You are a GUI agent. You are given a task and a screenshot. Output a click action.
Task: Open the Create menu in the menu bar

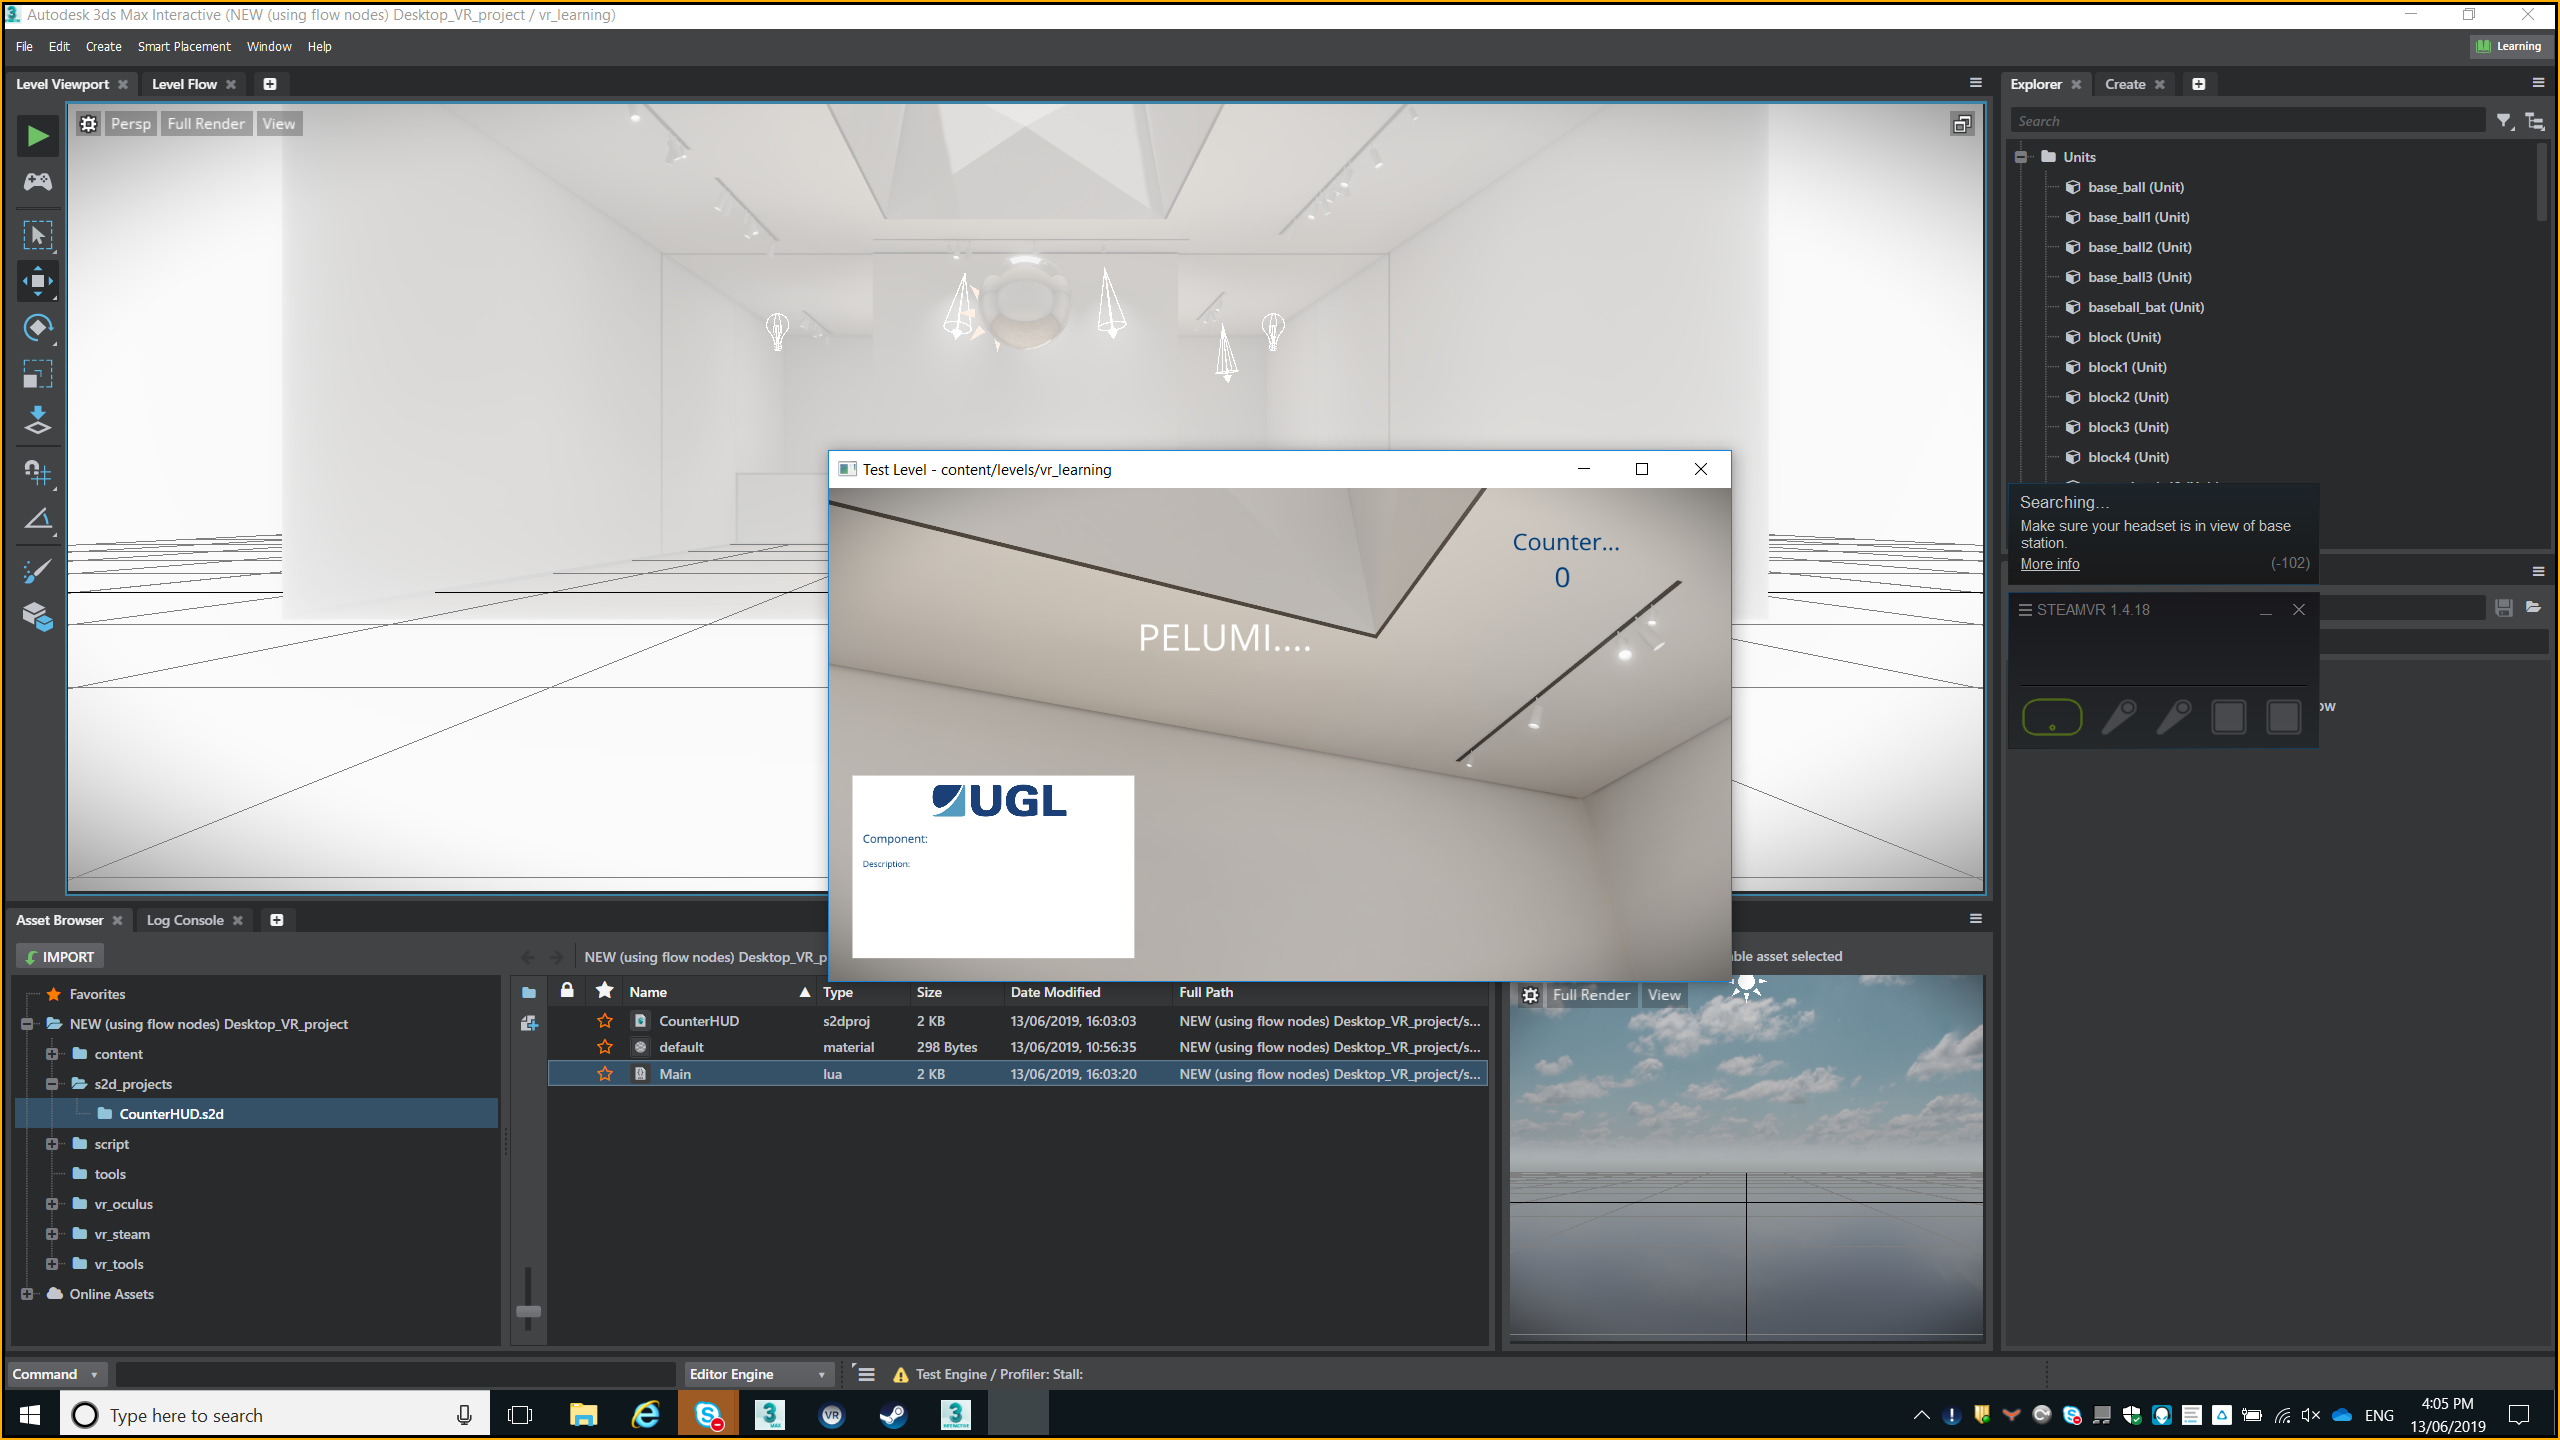pyautogui.click(x=103, y=47)
